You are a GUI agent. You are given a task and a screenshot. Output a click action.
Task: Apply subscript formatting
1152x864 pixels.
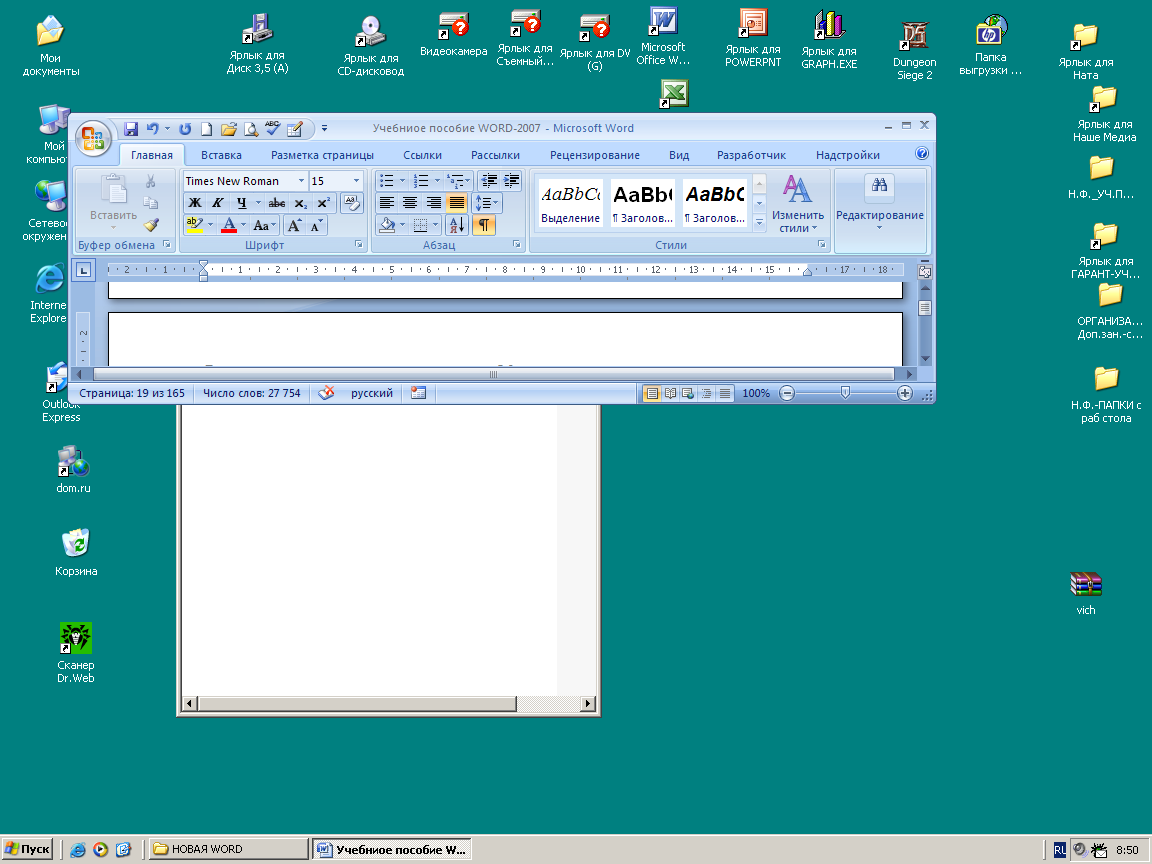coord(300,204)
